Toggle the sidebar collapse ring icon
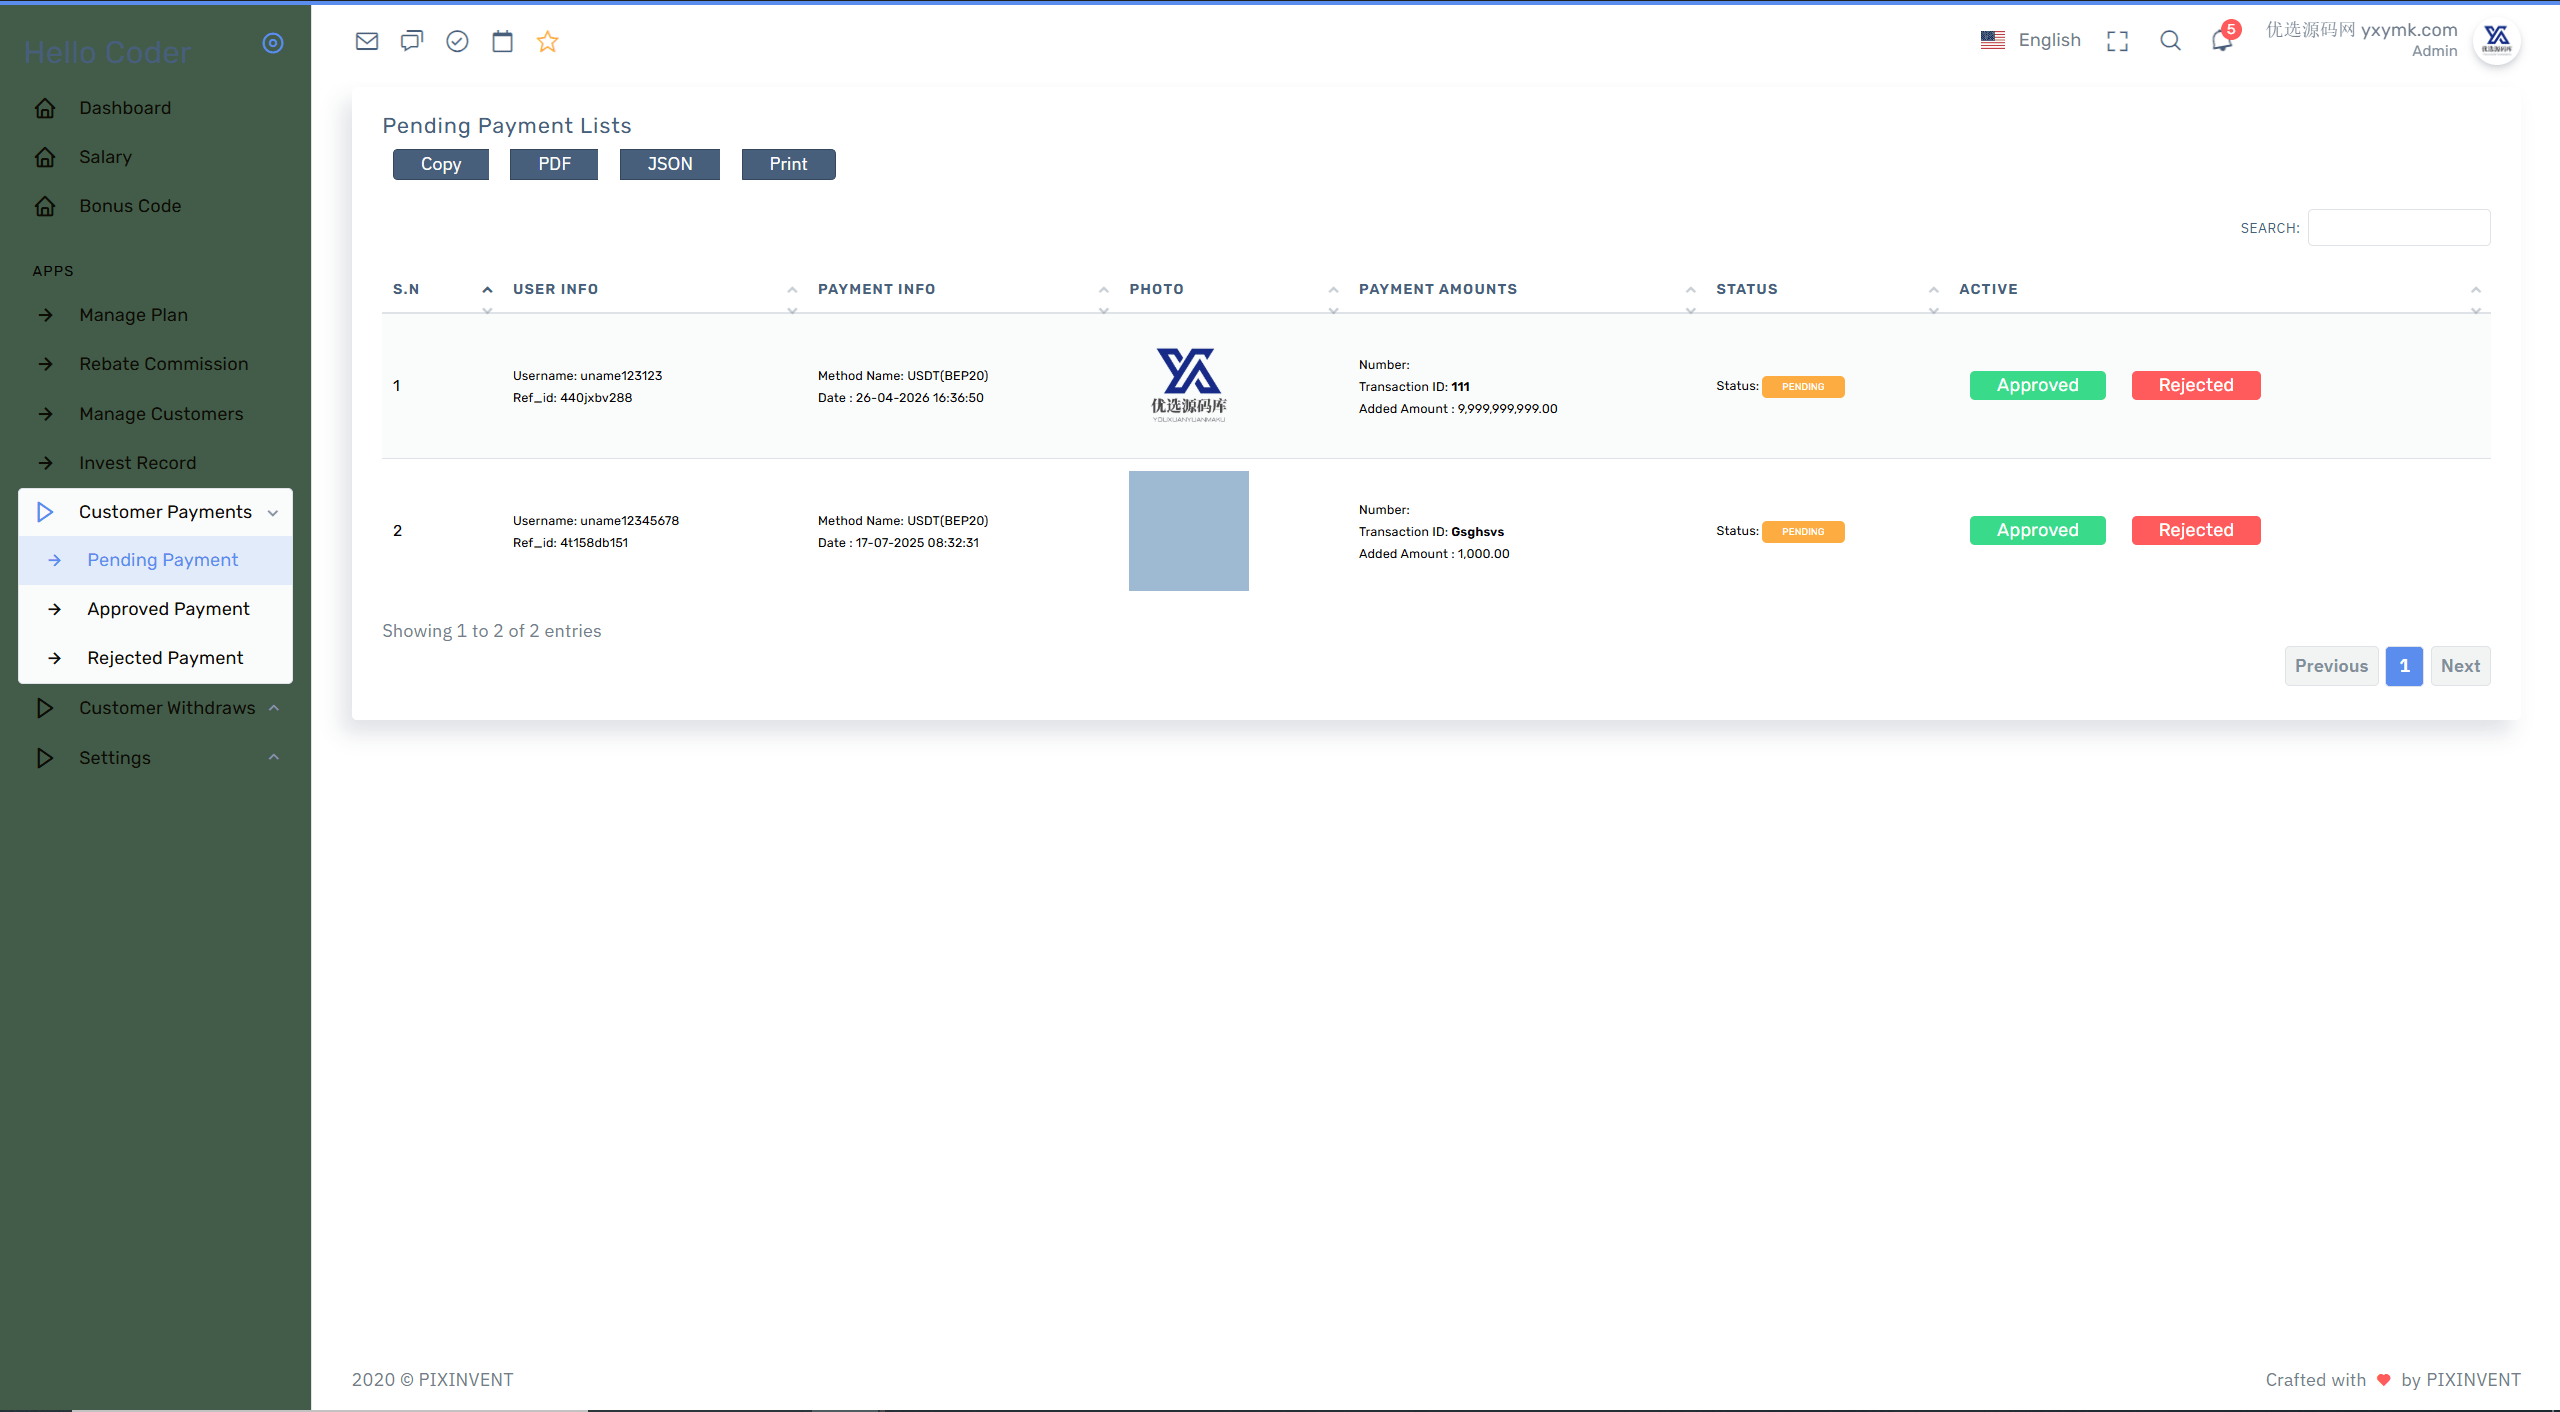Viewport: 2560px width, 1412px height. [x=273, y=43]
